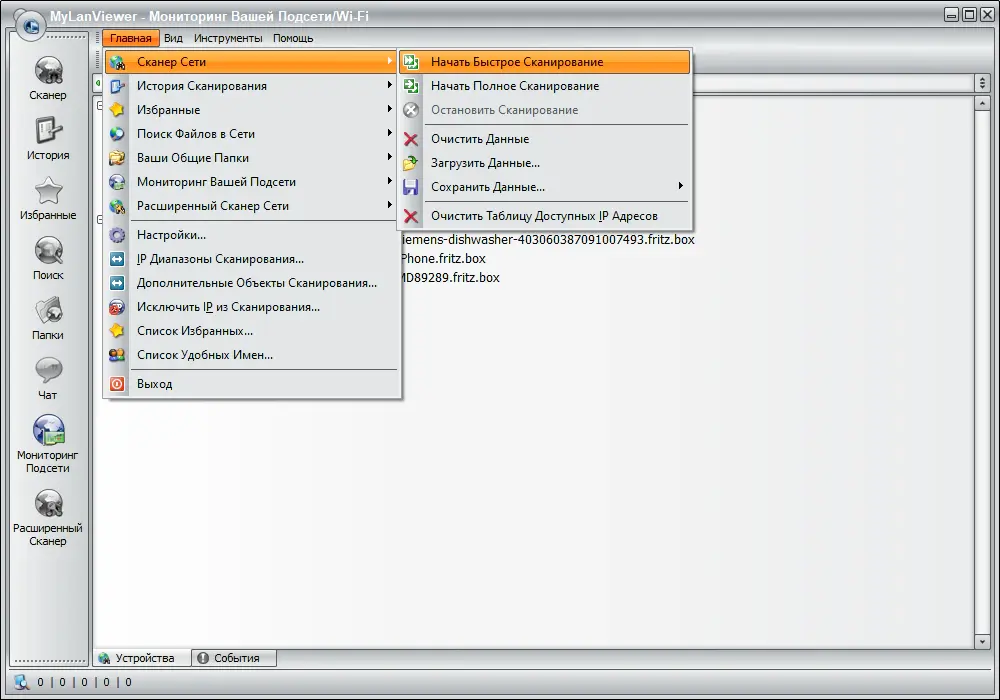Click the Сохранить Данные floppy icon

(411, 187)
